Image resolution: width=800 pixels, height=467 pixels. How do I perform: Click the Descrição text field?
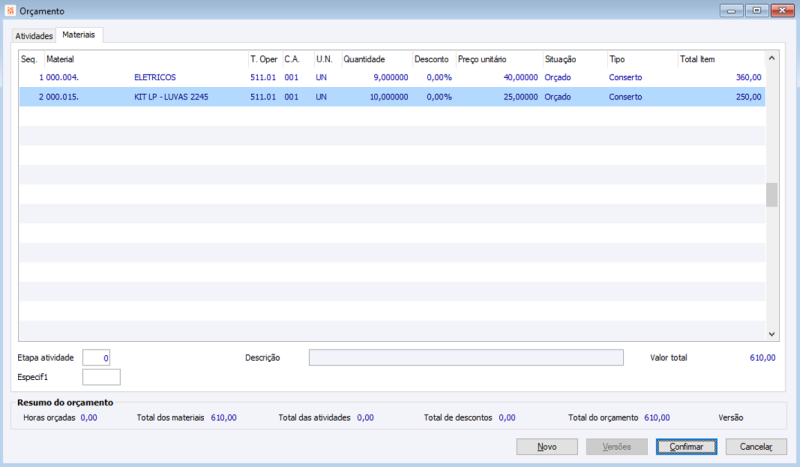[x=466, y=358]
